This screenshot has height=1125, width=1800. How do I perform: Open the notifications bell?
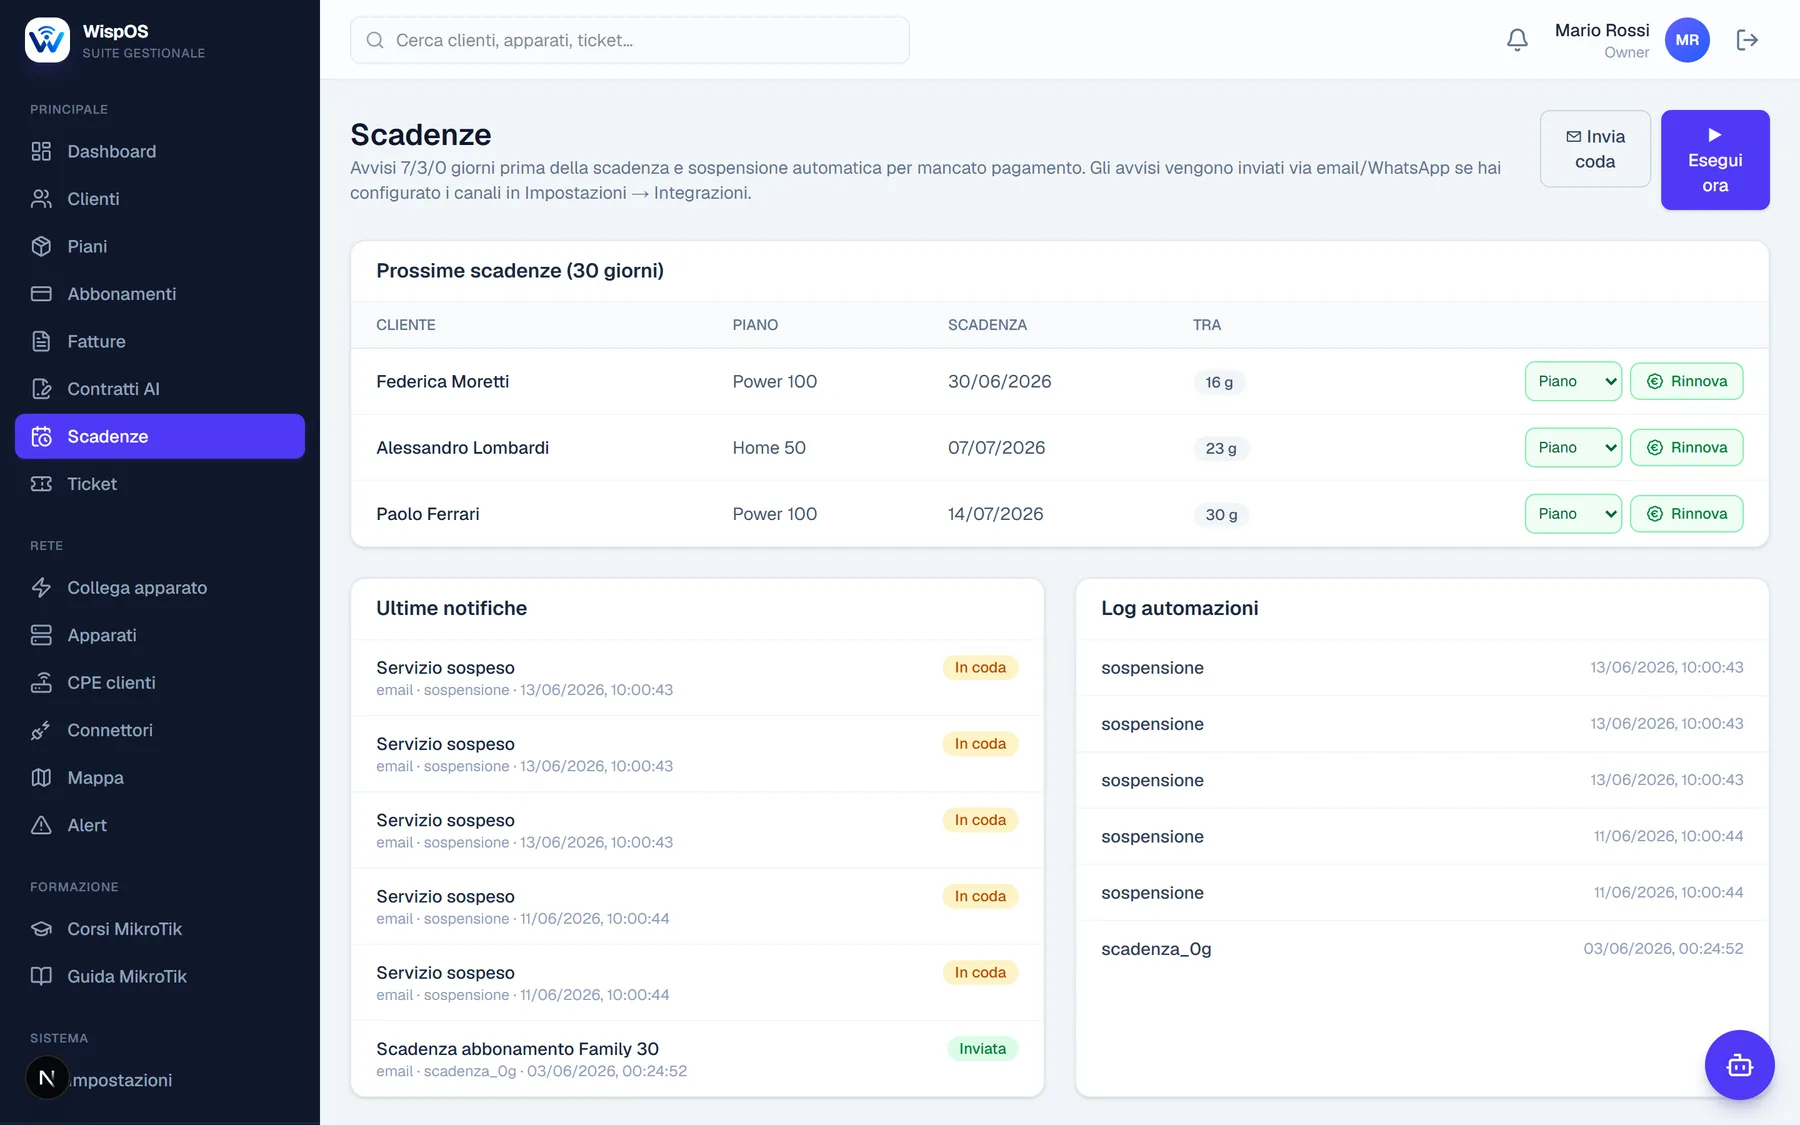pos(1517,40)
